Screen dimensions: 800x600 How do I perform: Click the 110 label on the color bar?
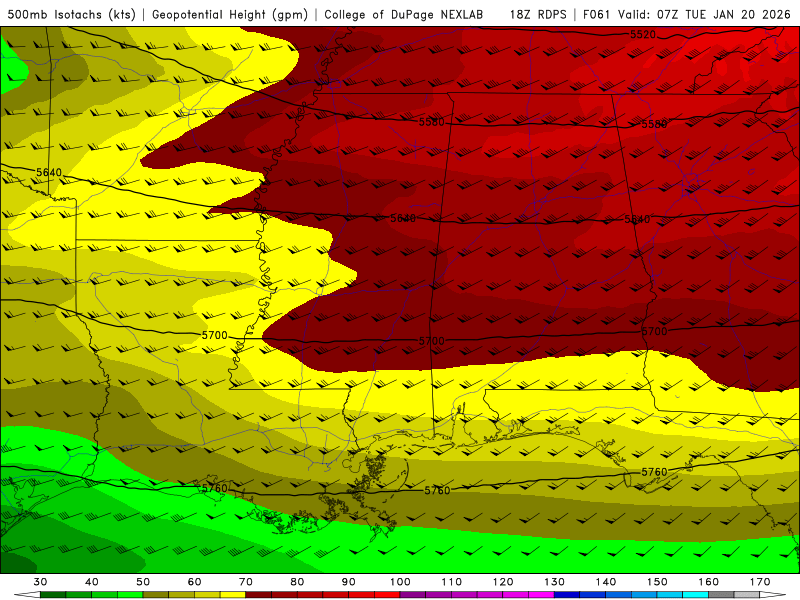(x=452, y=582)
